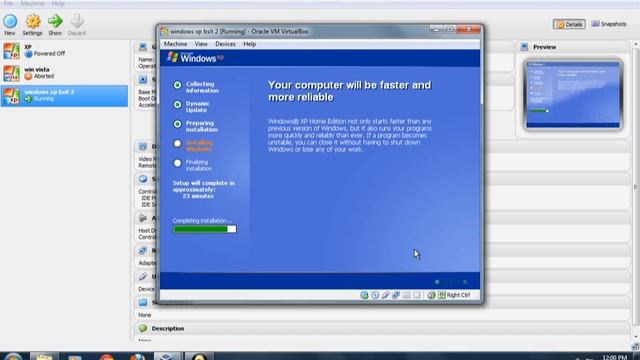The width and height of the screenshot is (640, 360).
Task: Select the XP powered off machine icon
Action: click(11, 51)
